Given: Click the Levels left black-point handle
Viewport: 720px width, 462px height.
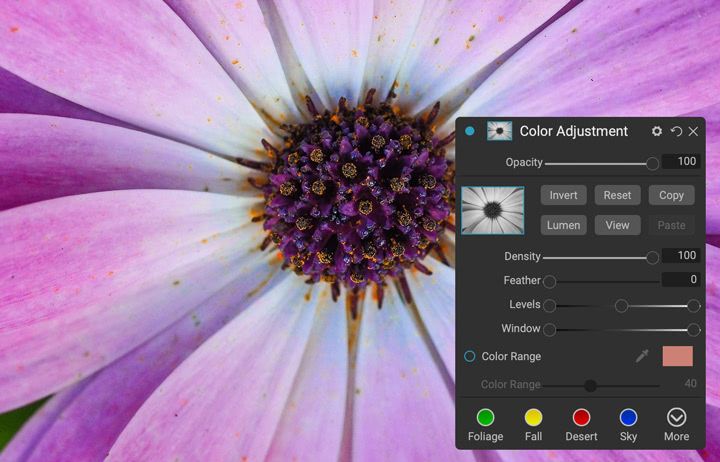Looking at the screenshot, I should pyautogui.click(x=550, y=306).
